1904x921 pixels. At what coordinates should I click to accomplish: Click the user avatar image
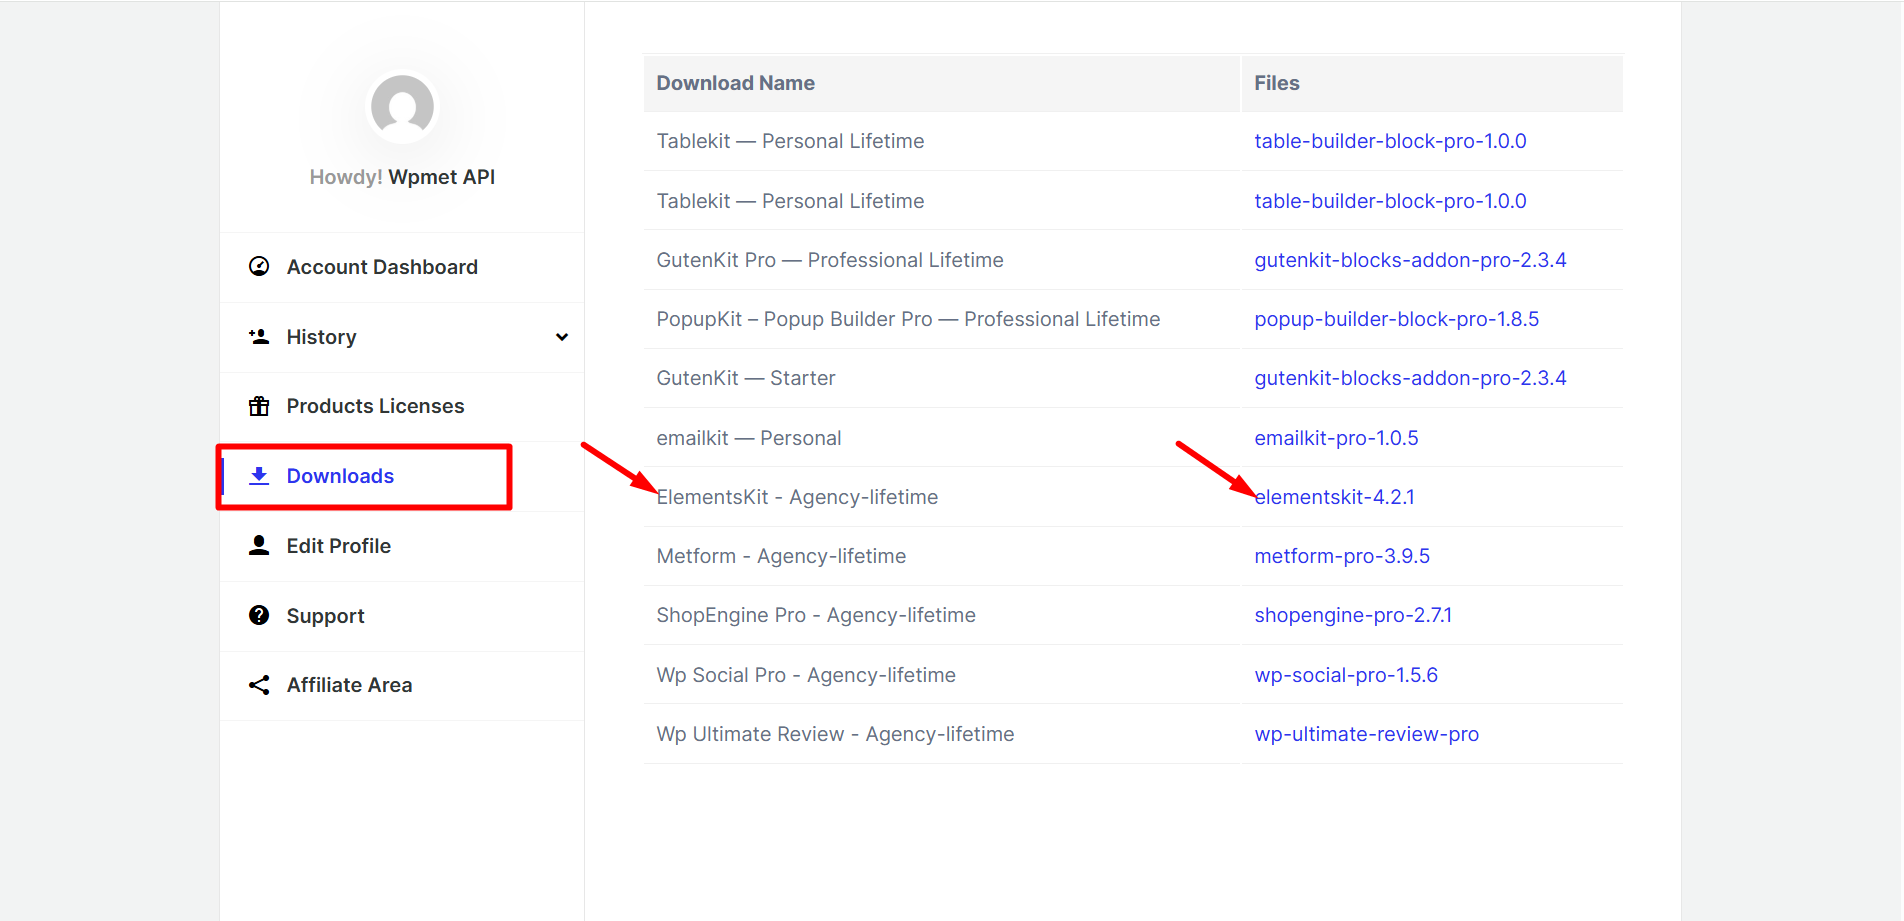[402, 106]
